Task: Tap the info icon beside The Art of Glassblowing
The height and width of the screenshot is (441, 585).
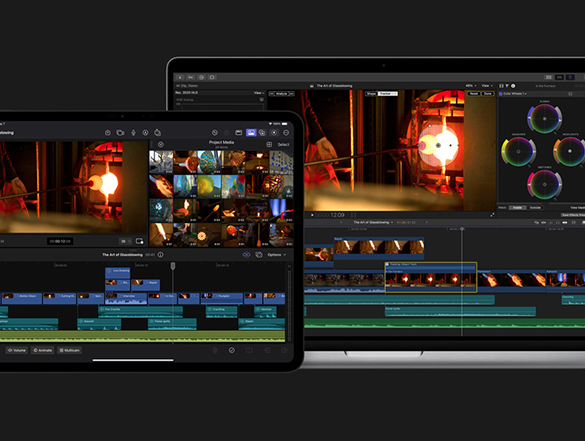Action: pyautogui.click(x=160, y=255)
